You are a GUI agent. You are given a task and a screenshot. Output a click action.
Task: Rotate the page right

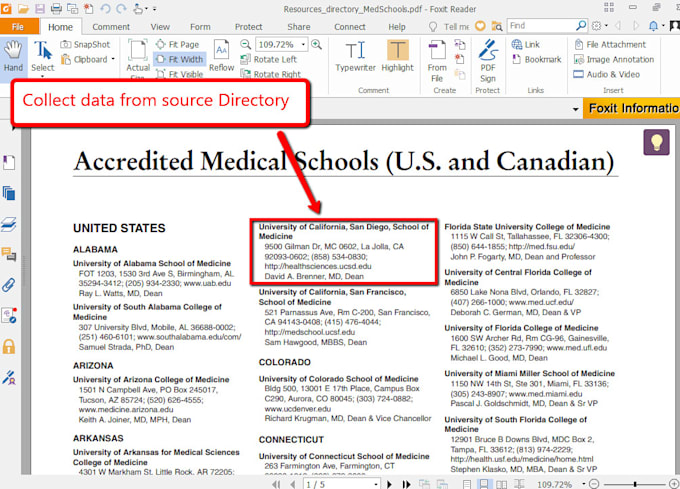(271, 74)
